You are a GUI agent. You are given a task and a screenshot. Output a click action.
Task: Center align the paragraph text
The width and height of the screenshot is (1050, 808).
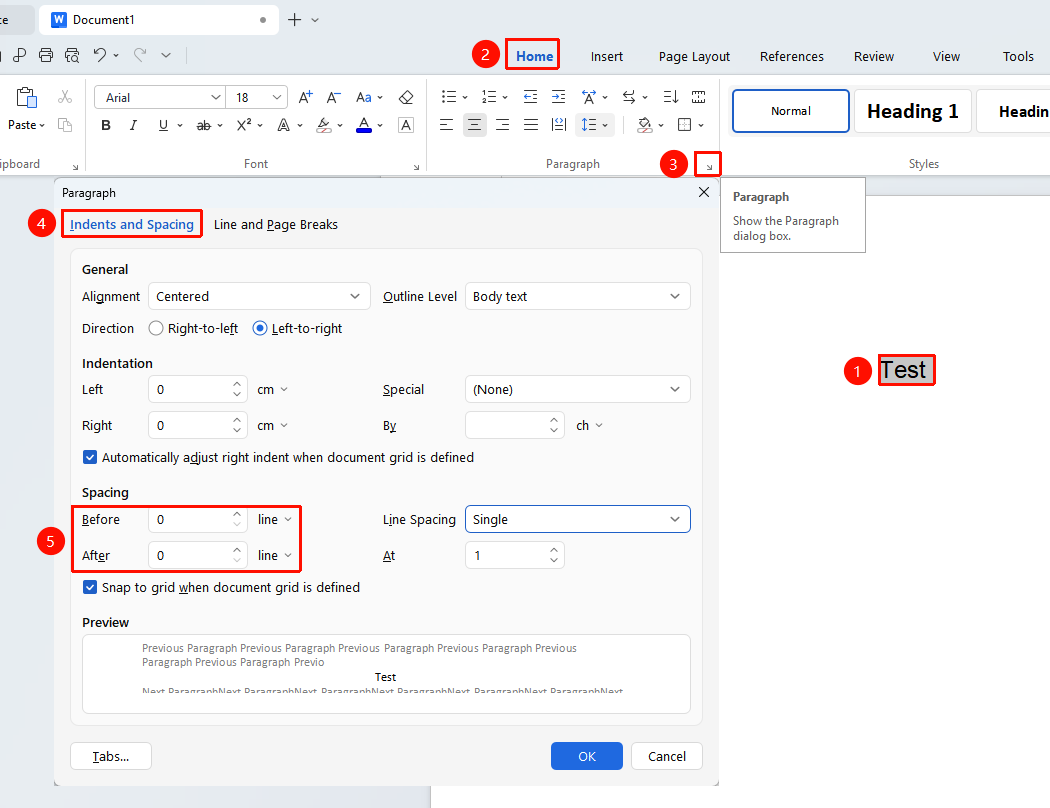coord(474,125)
